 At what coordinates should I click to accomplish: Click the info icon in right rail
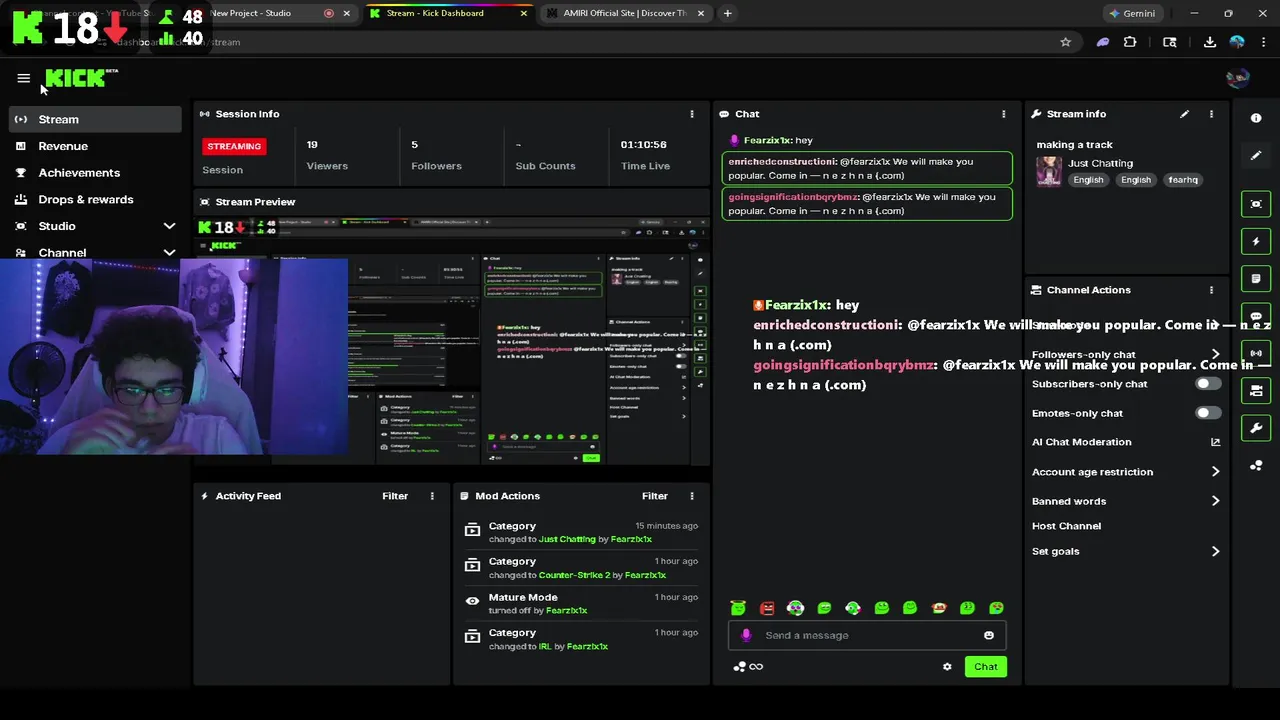(x=1256, y=118)
